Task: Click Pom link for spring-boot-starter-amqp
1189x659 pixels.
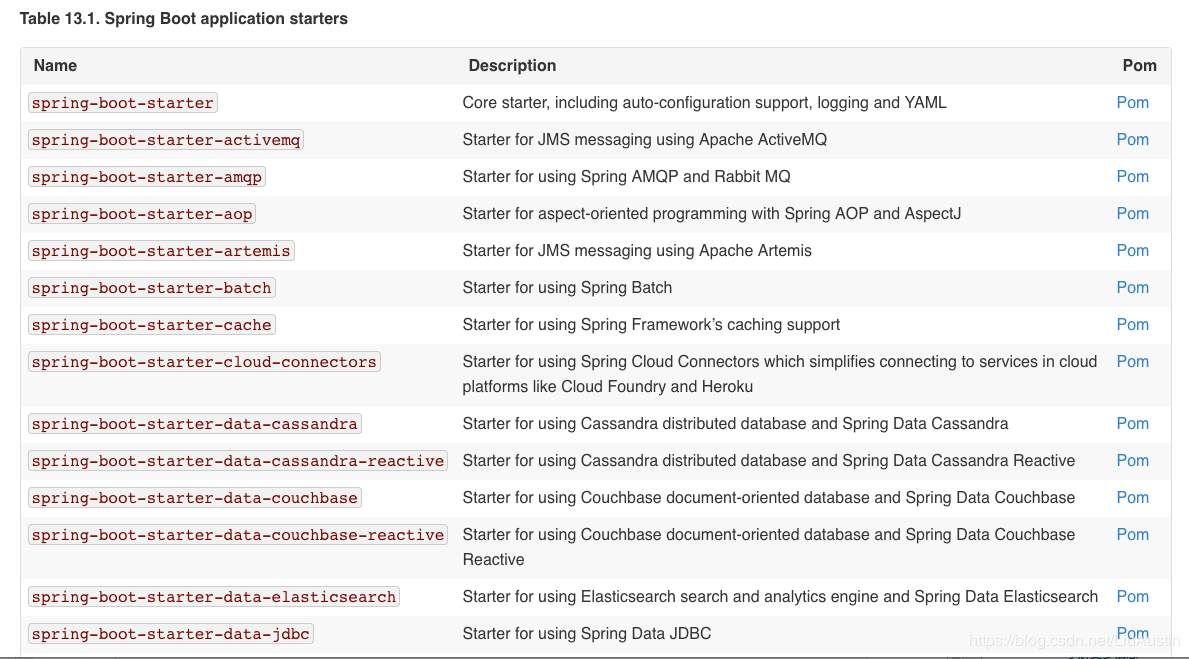Action: click(x=1132, y=177)
